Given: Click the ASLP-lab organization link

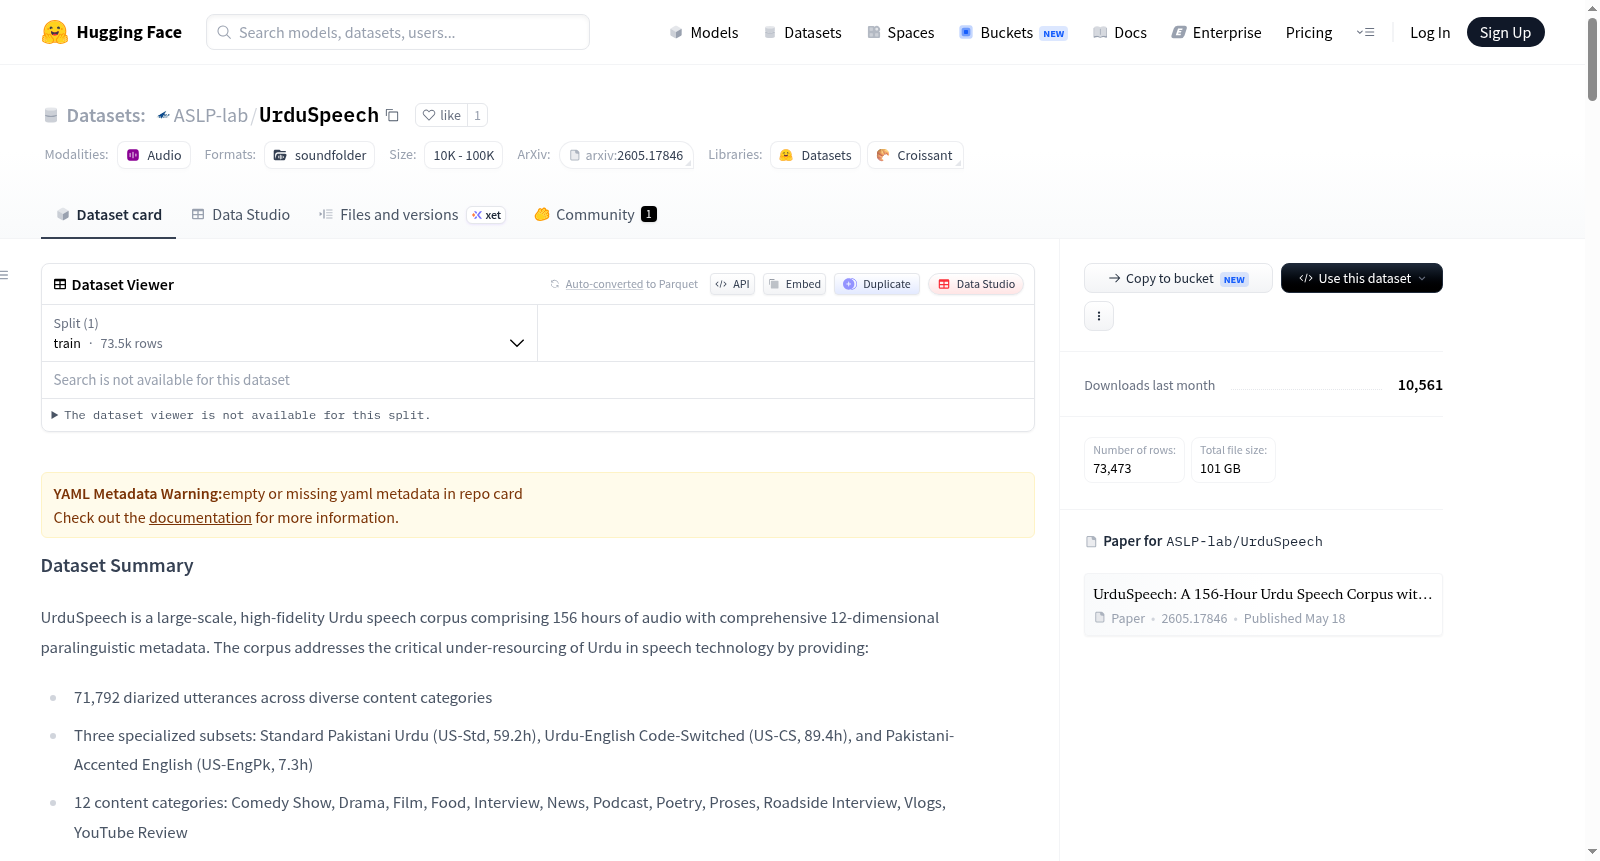Looking at the screenshot, I should tap(210, 115).
